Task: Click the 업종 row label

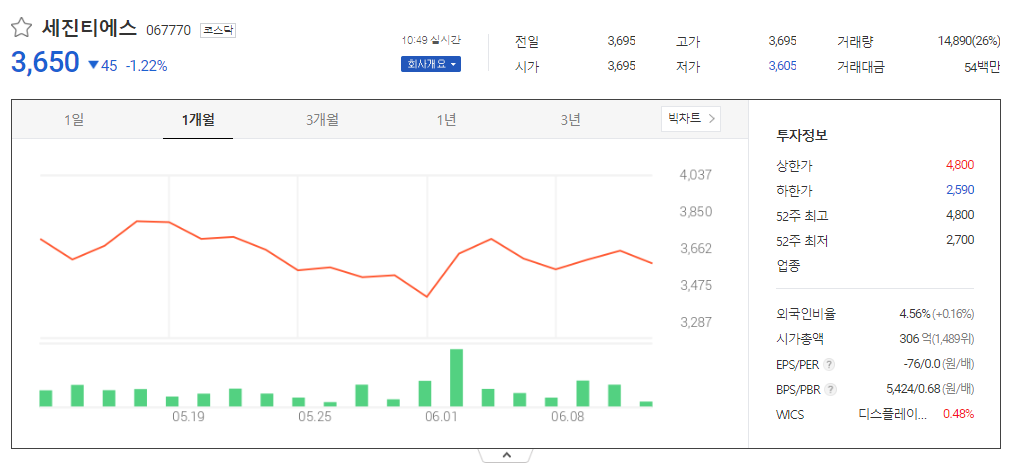Action: click(x=788, y=265)
